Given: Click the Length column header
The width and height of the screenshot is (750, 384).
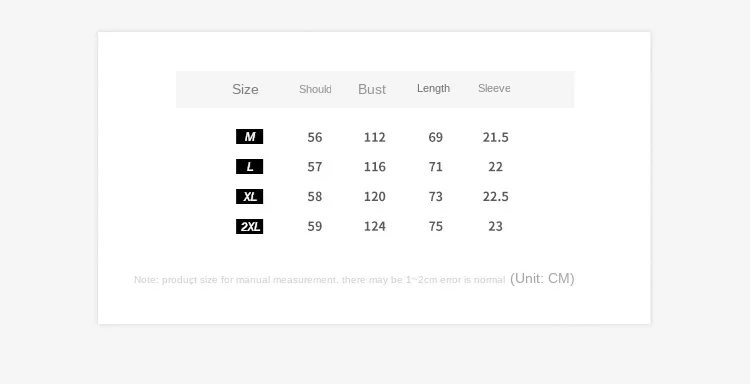Looking at the screenshot, I should pos(433,88).
